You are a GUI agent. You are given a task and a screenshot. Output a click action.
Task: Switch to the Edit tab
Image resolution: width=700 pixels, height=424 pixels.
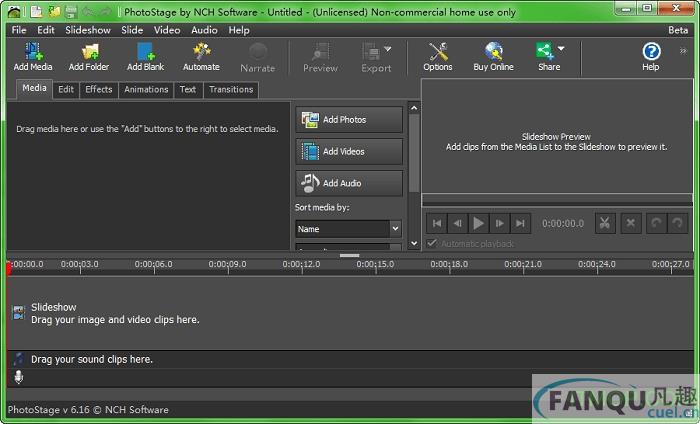tap(66, 90)
